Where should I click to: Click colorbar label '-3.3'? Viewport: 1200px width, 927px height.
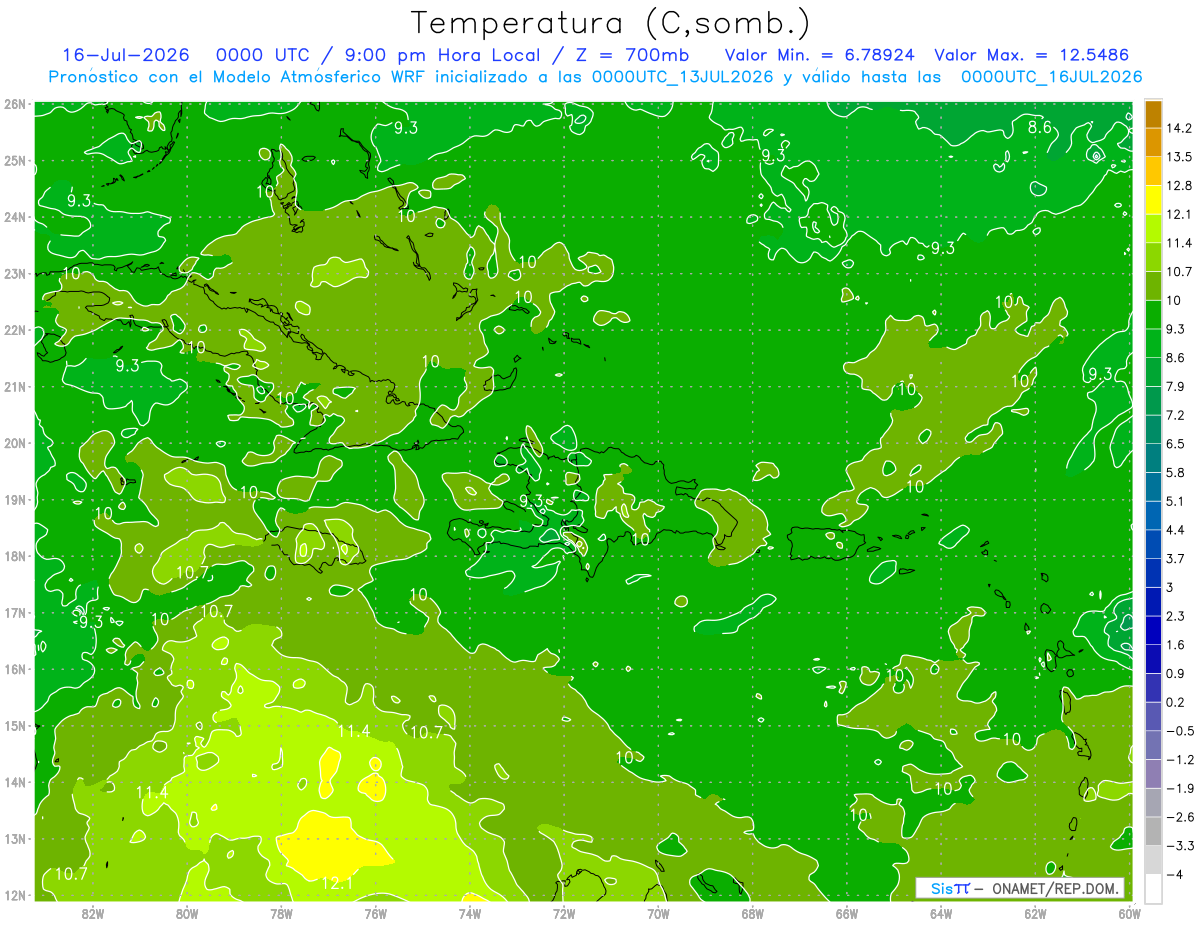[x=1180, y=846]
